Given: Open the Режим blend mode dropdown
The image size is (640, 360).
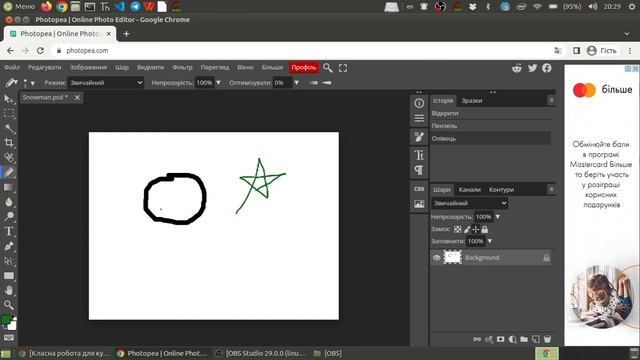Looking at the screenshot, I should tap(105, 82).
